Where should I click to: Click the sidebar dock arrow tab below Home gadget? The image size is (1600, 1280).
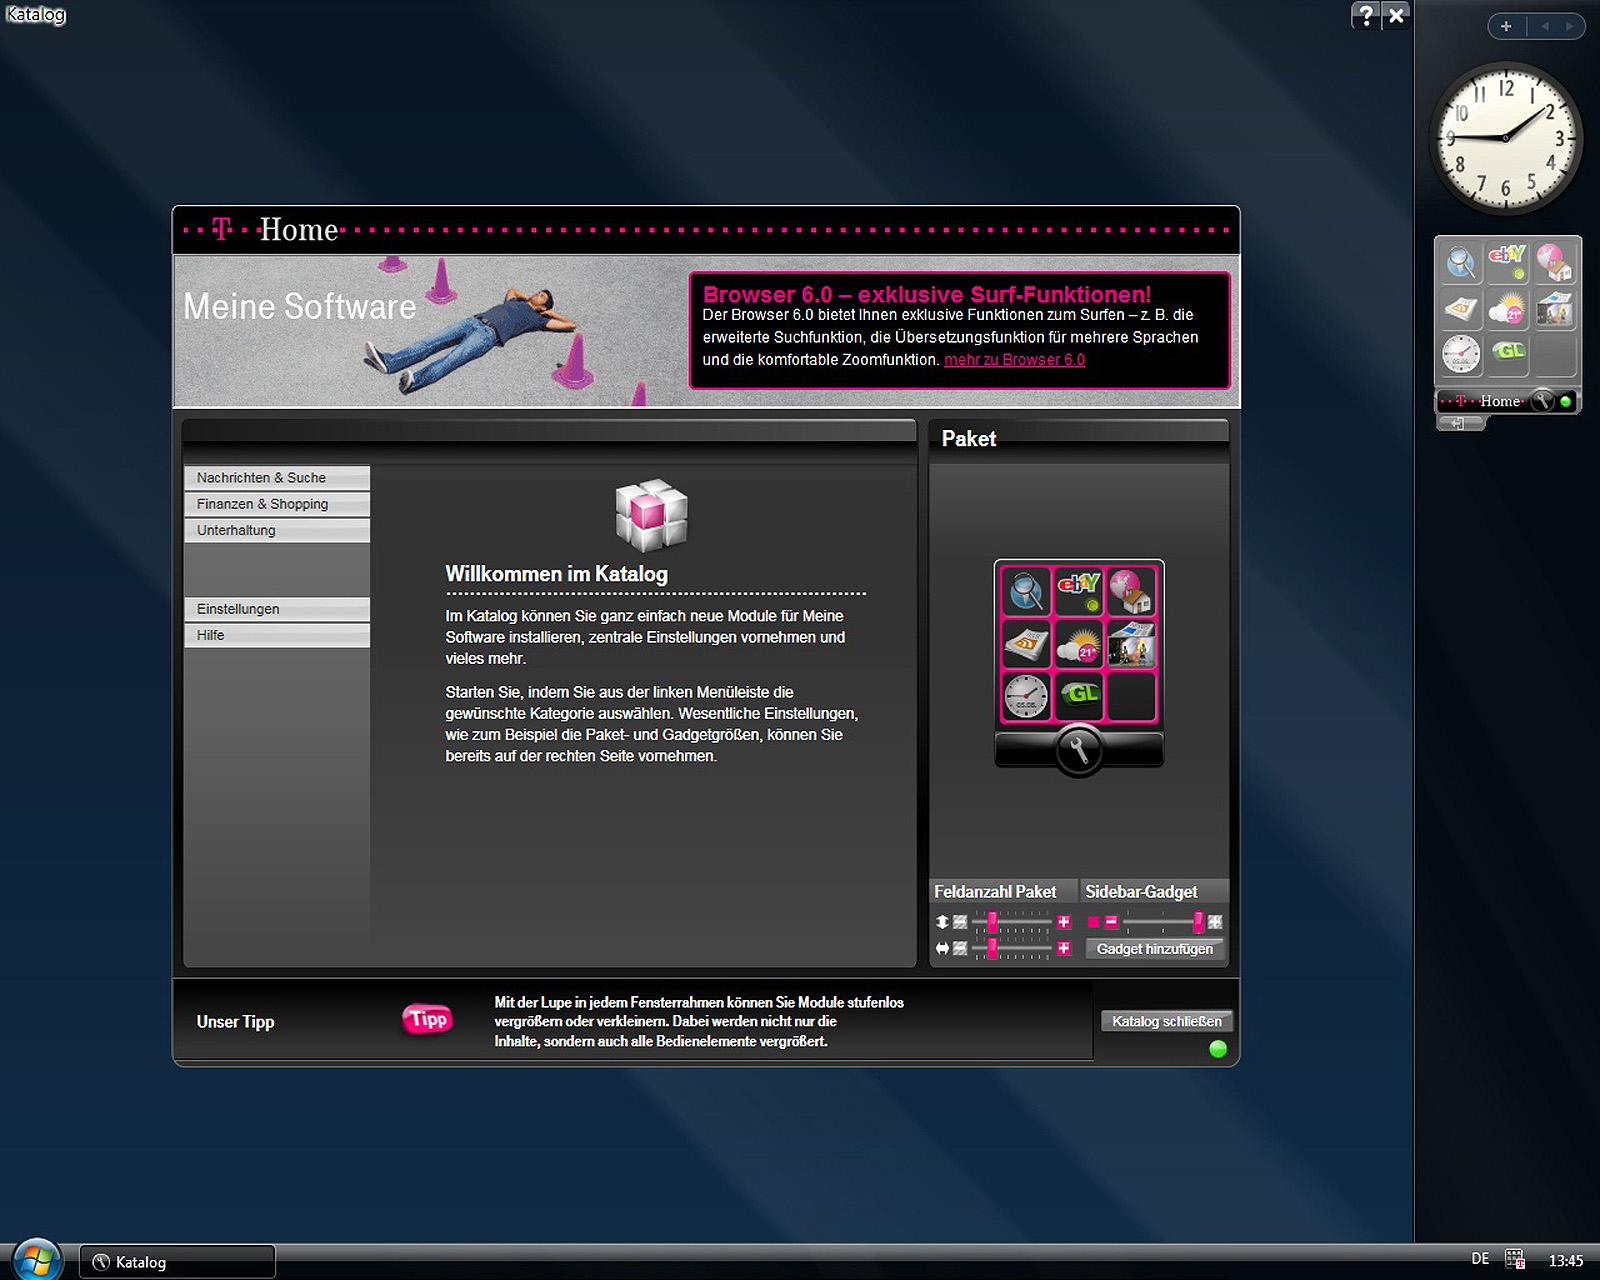1461,423
